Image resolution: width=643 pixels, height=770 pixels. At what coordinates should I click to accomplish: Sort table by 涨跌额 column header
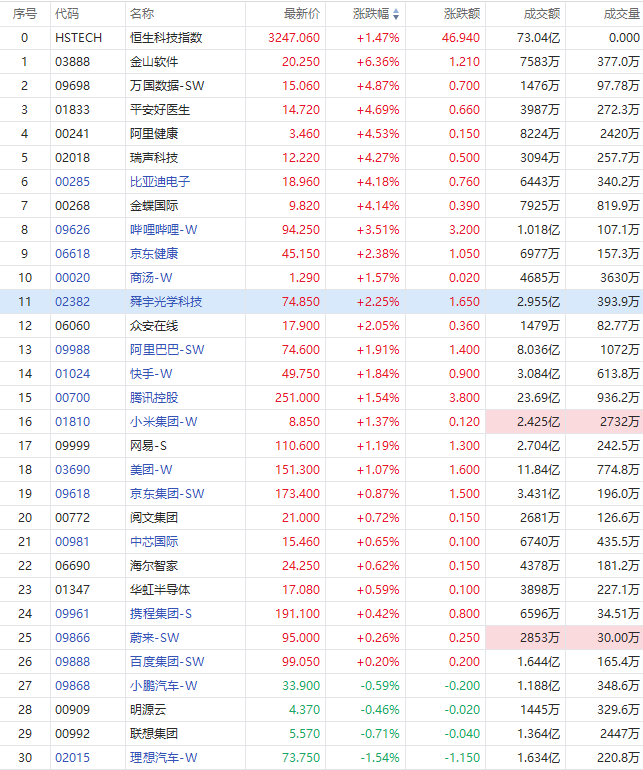(x=462, y=14)
